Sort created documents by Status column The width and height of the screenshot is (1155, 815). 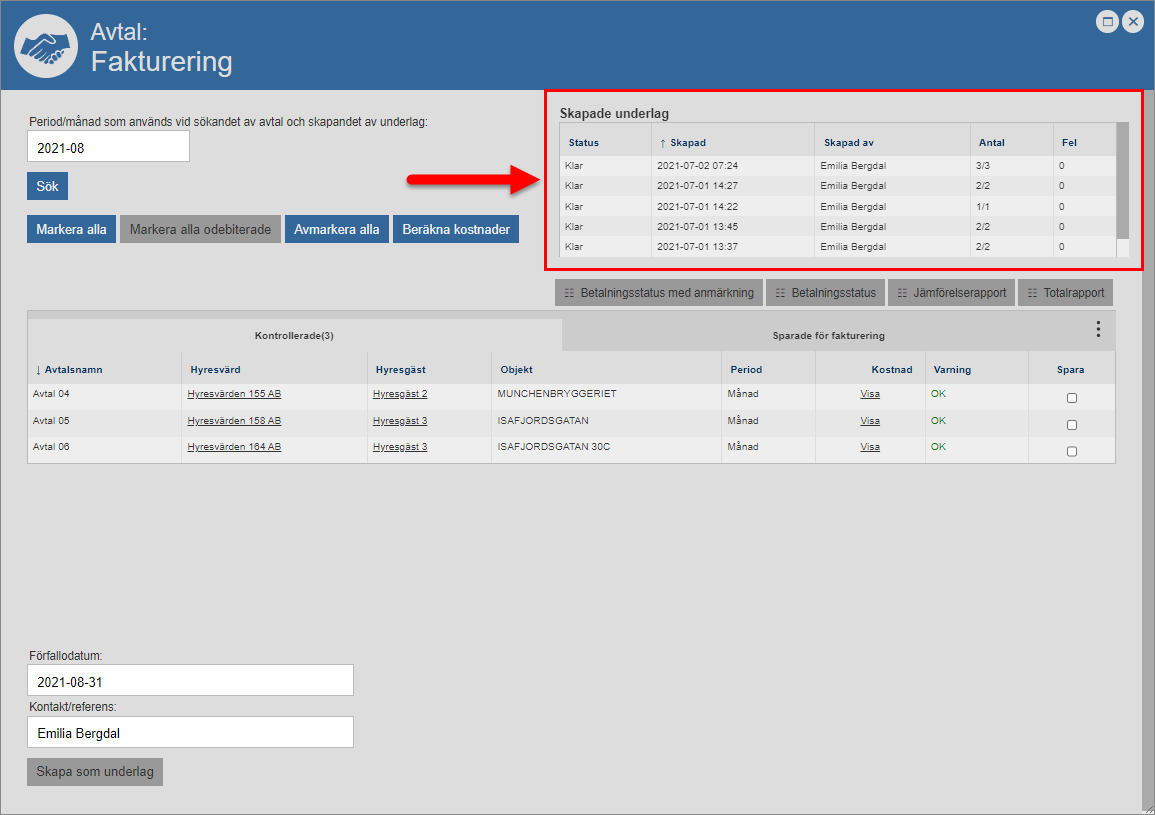(584, 143)
